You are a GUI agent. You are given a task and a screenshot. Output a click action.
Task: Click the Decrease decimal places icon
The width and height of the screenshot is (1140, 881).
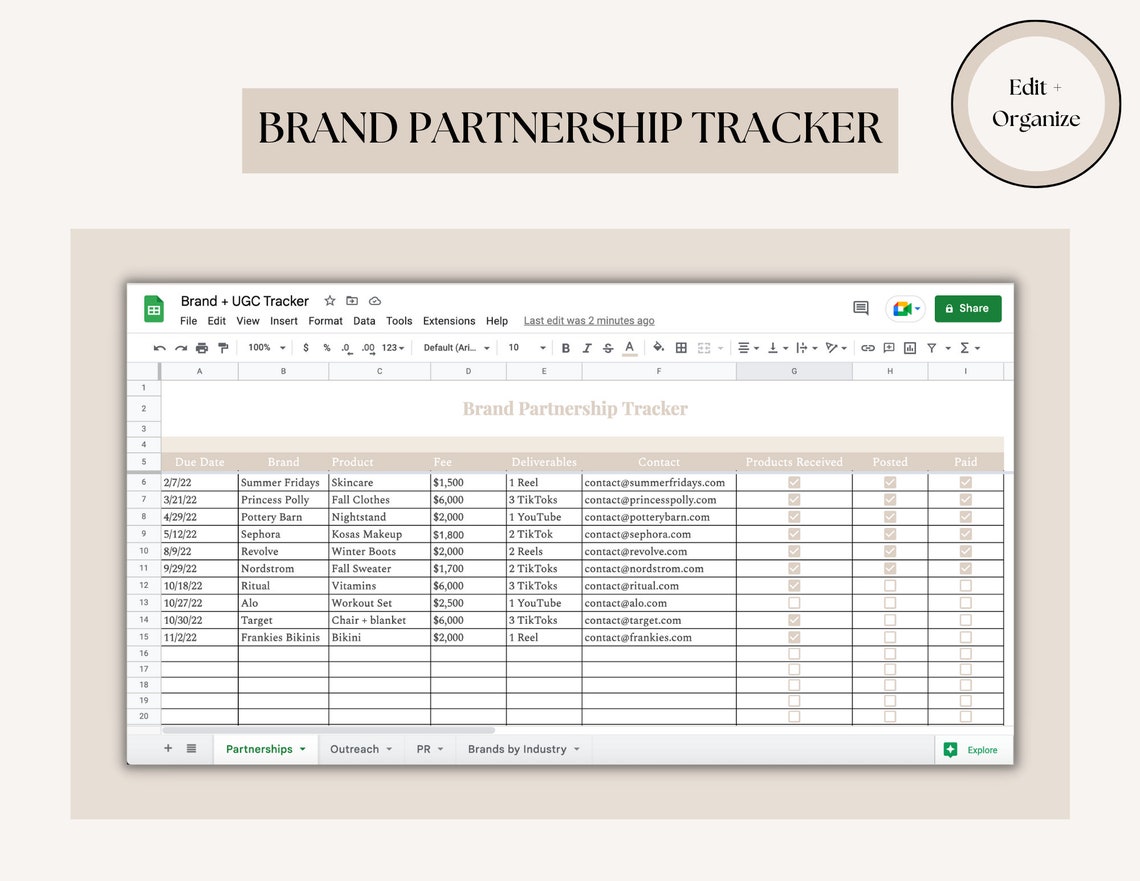pyautogui.click(x=345, y=347)
